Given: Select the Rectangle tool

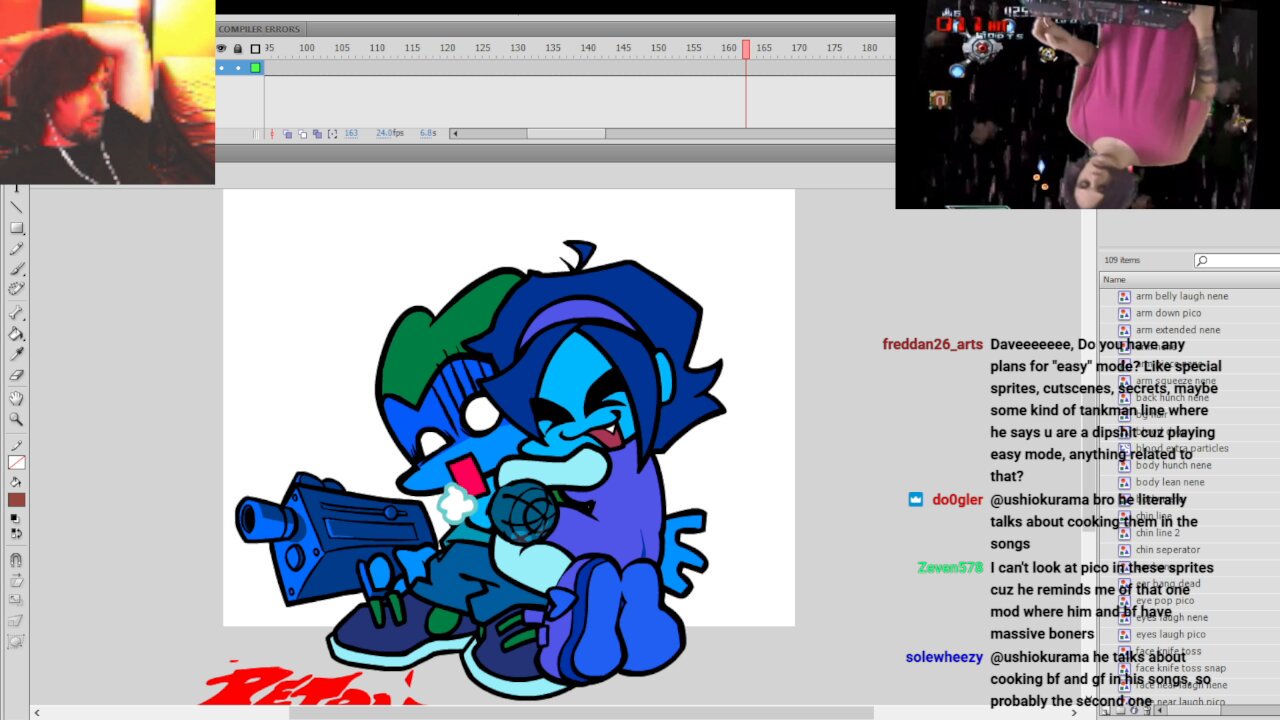Looking at the screenshot, I should point(16,228).
